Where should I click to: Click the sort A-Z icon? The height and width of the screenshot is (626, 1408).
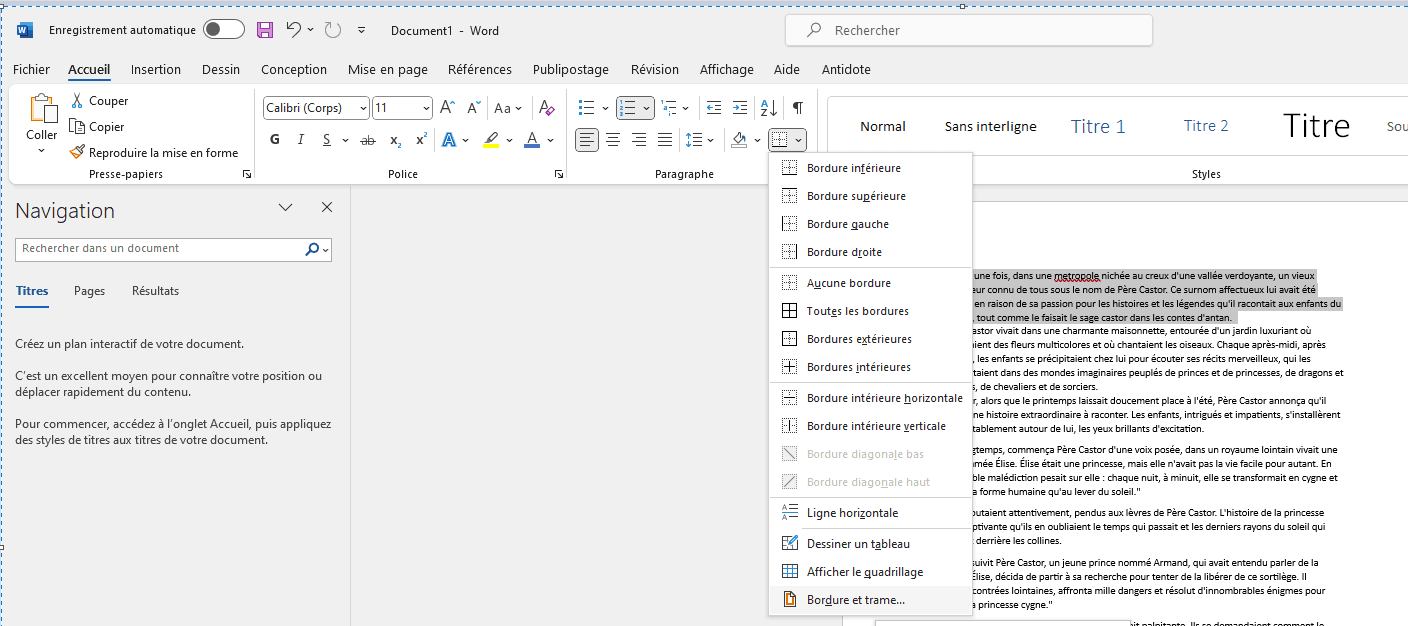[768, 108]
